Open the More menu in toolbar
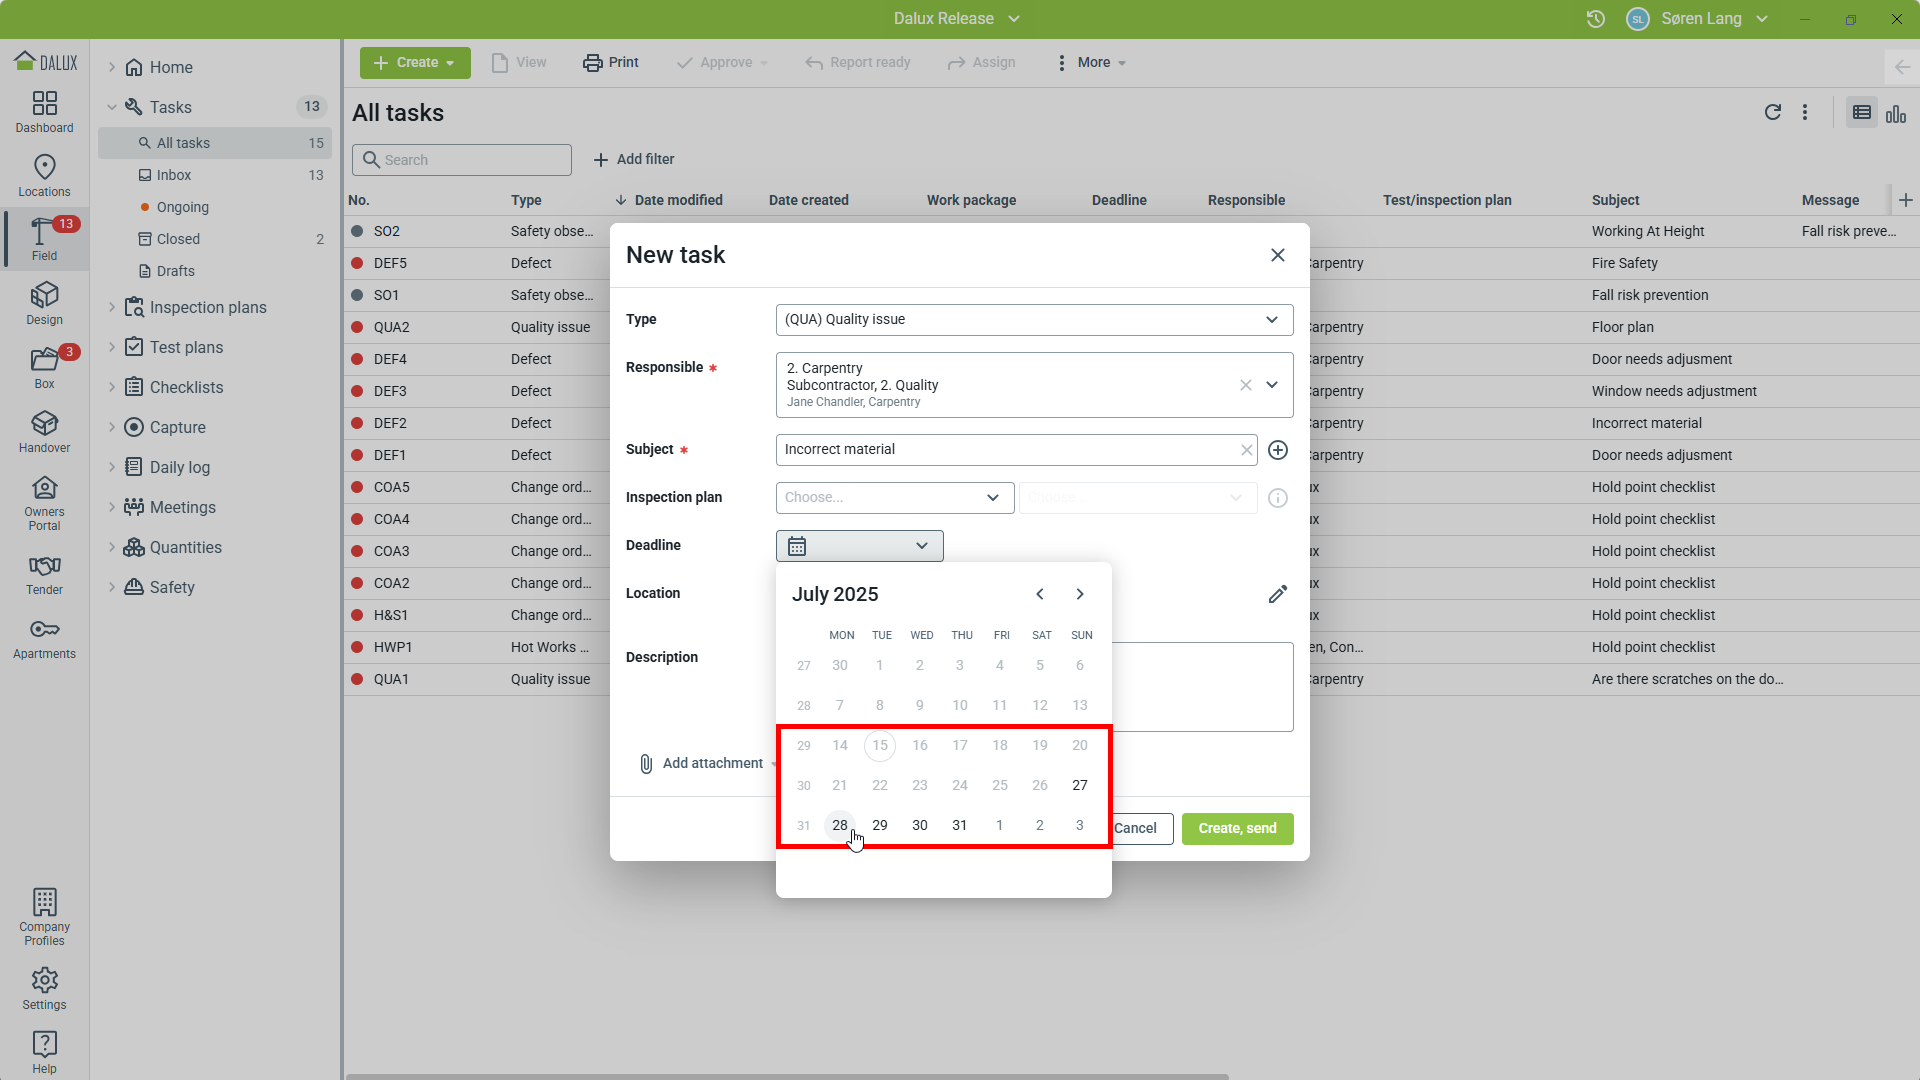 1092,62
